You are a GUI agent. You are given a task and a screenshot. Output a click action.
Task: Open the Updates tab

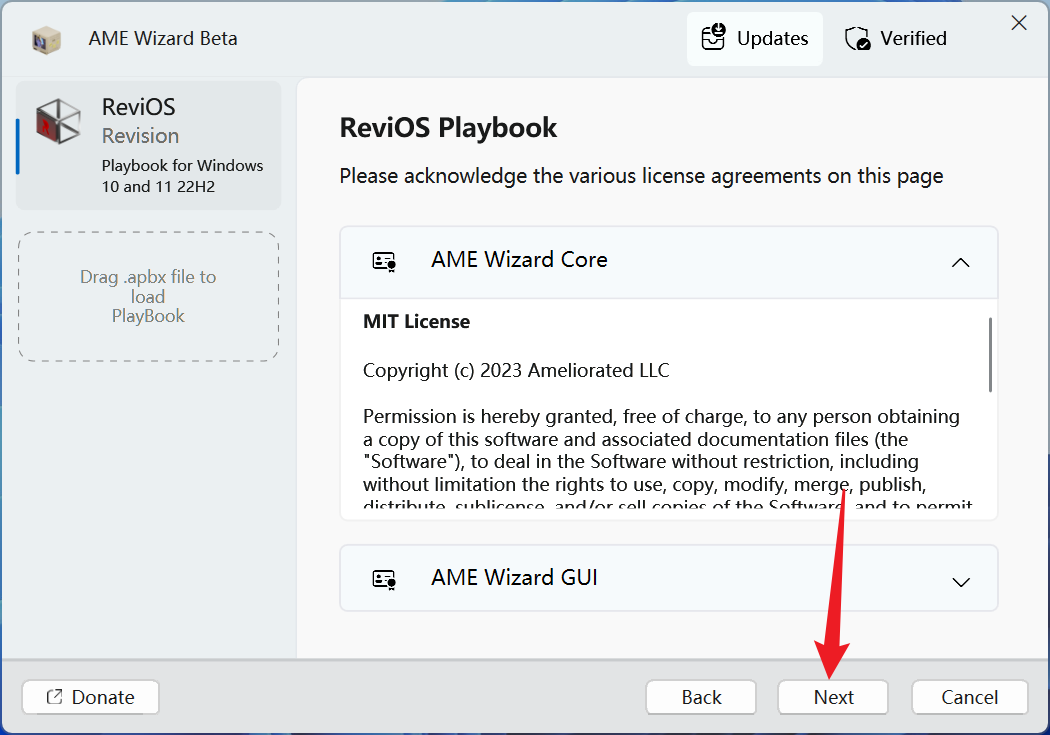click(755, 39)
